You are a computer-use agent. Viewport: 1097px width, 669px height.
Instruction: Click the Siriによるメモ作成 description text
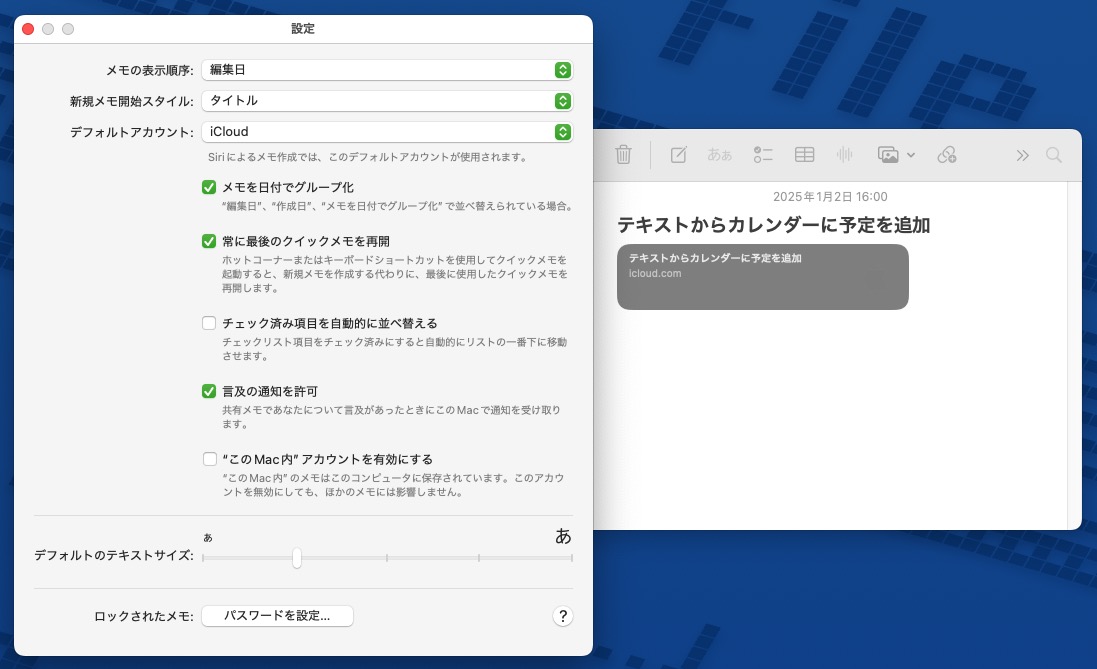[368, 157]
